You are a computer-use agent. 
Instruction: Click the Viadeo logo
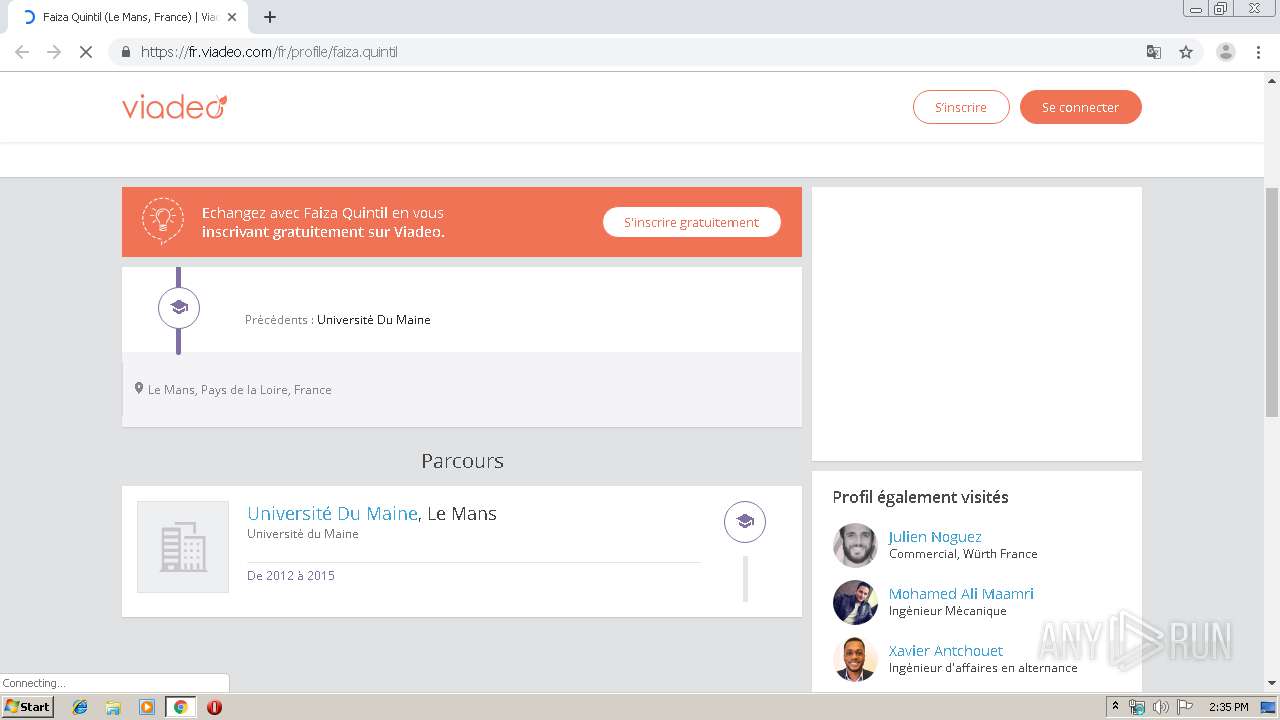point(174,107)
